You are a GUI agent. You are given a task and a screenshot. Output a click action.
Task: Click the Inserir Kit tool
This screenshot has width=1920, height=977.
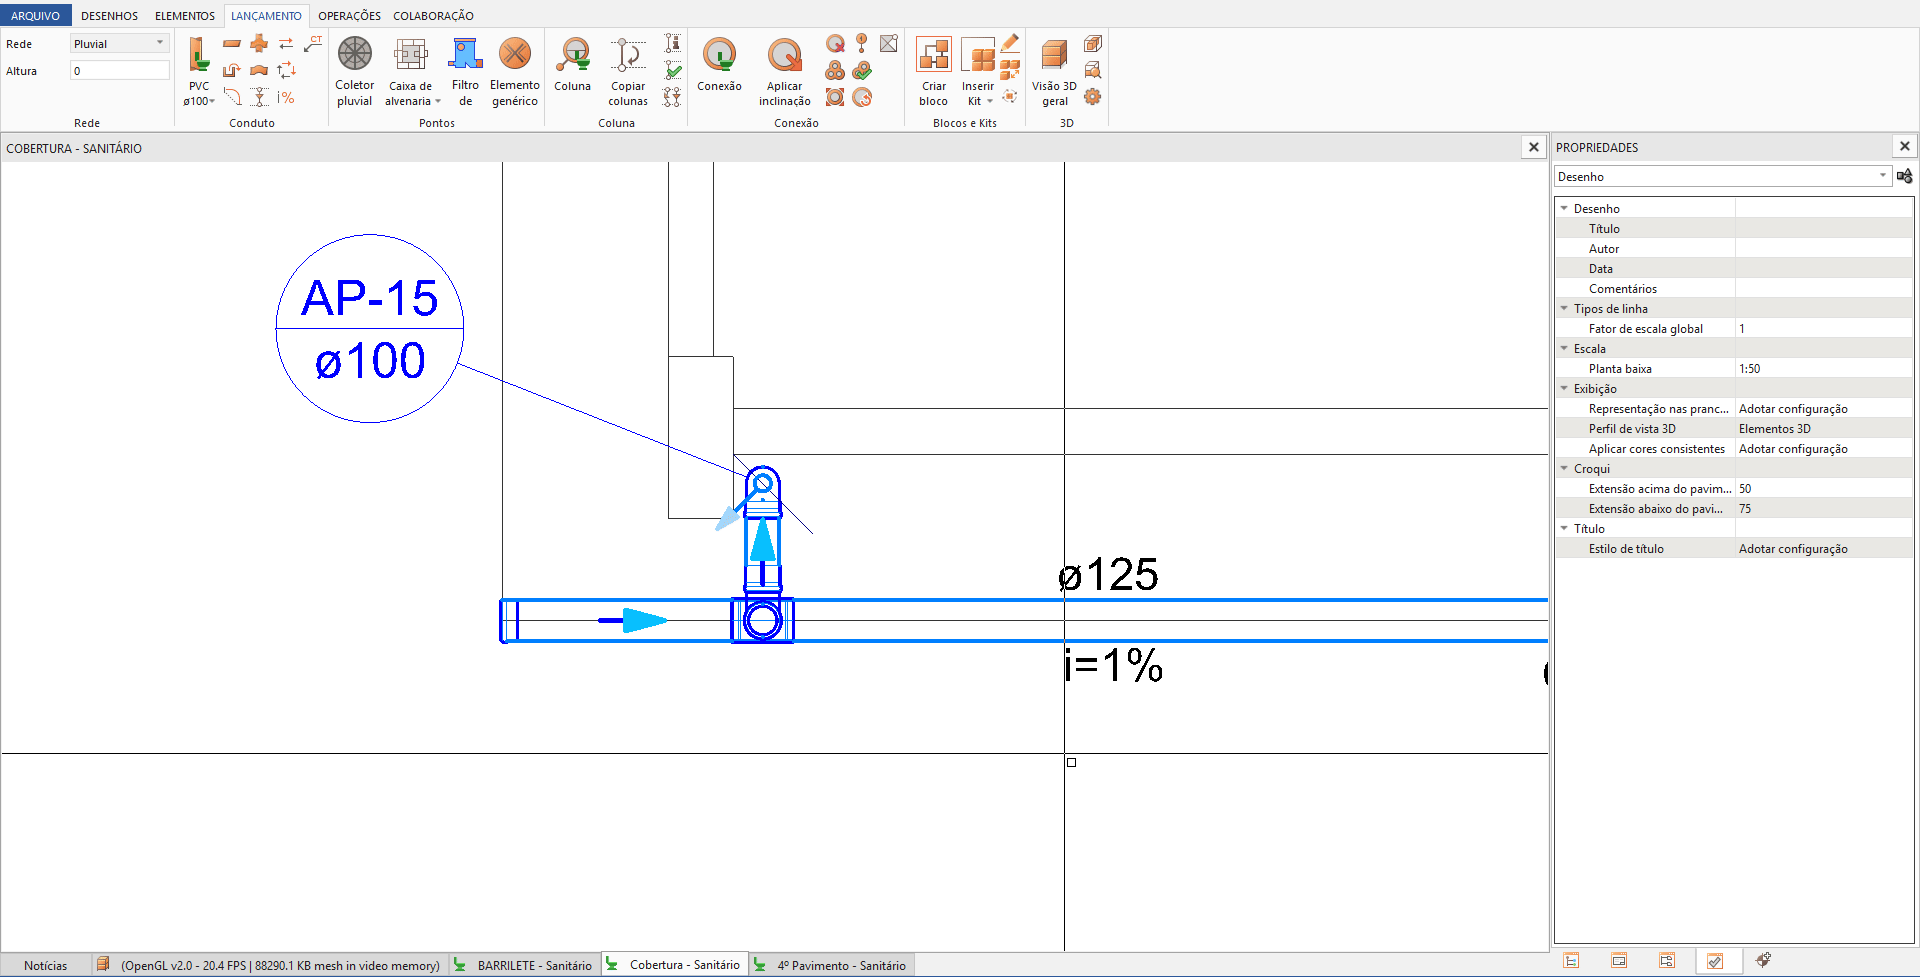coord(978,72)
